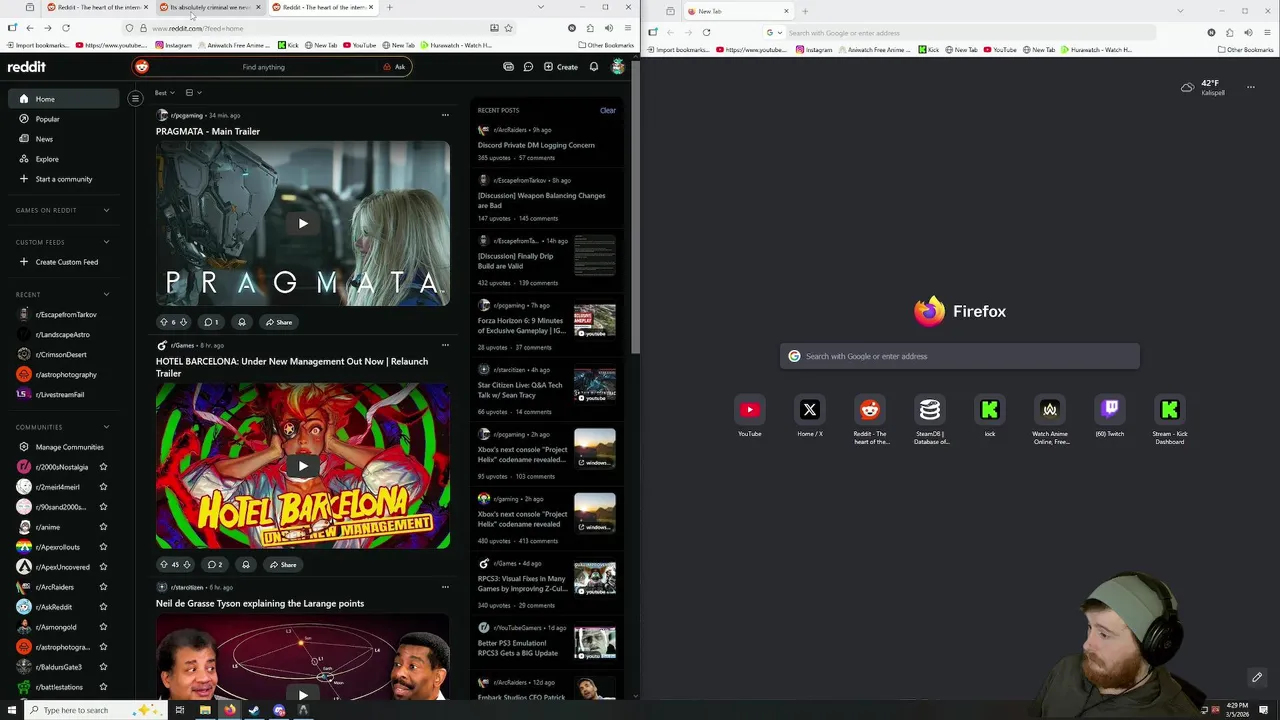Open the Best sort dropdown
Screen dimensions: 1280x720
point(165,93)
